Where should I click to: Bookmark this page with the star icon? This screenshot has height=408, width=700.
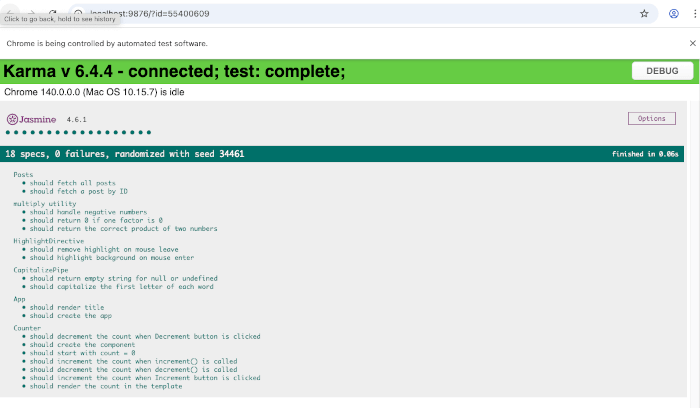644,14
